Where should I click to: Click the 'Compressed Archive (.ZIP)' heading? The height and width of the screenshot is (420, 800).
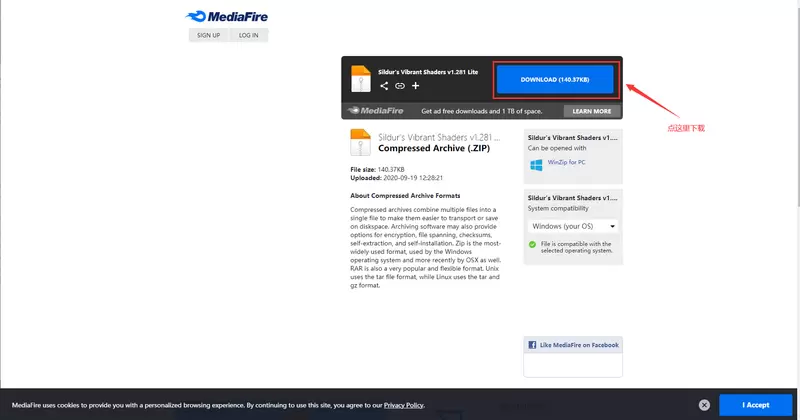(434, 148)
